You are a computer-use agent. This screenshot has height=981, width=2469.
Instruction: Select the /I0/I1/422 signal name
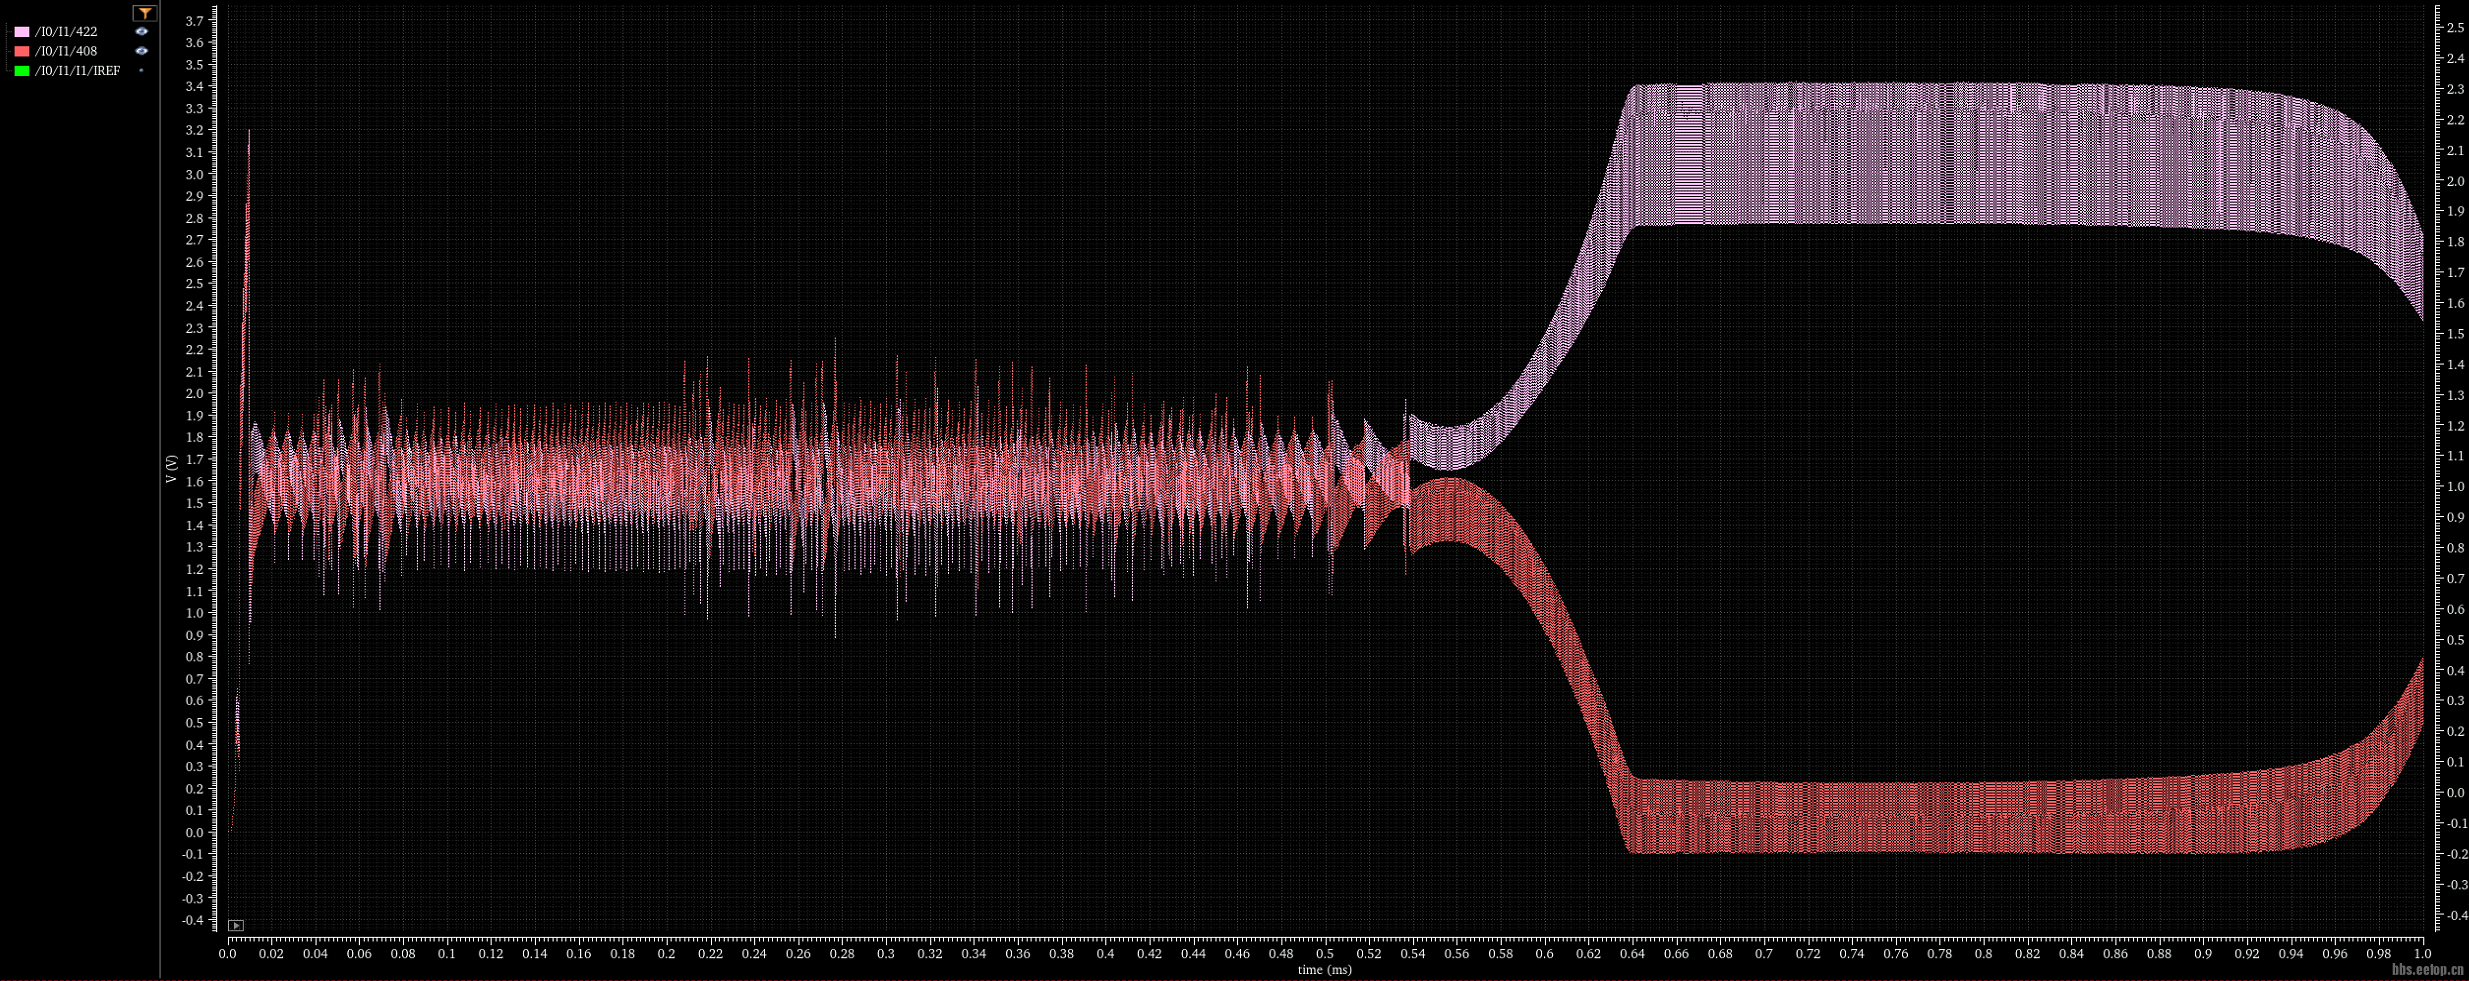coord(66,32)
